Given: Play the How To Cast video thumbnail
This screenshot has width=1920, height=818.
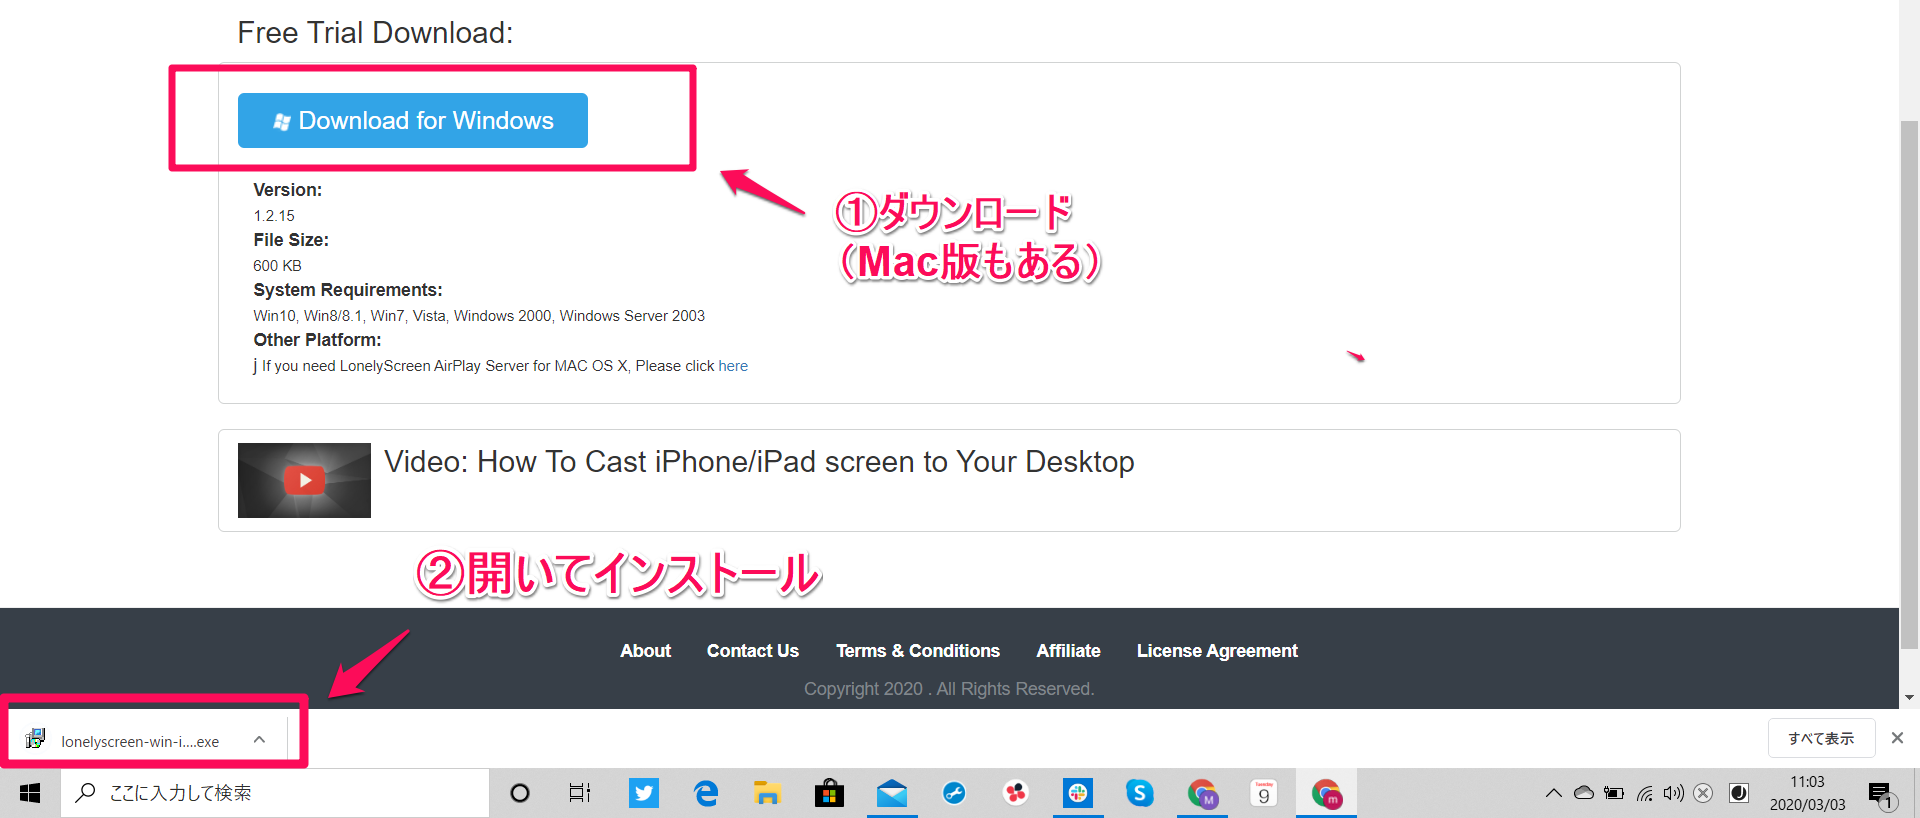Looking at the screenshot, I should point(304,480).
